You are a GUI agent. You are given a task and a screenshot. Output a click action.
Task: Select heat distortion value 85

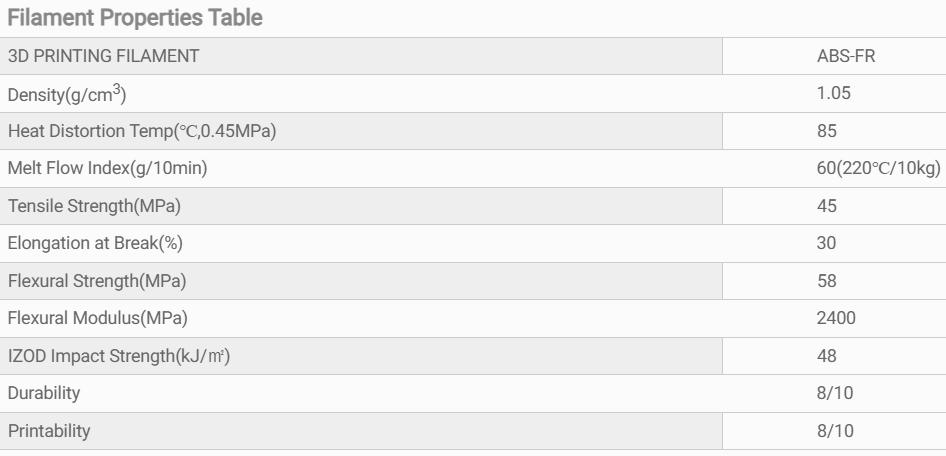pos(826,131)
